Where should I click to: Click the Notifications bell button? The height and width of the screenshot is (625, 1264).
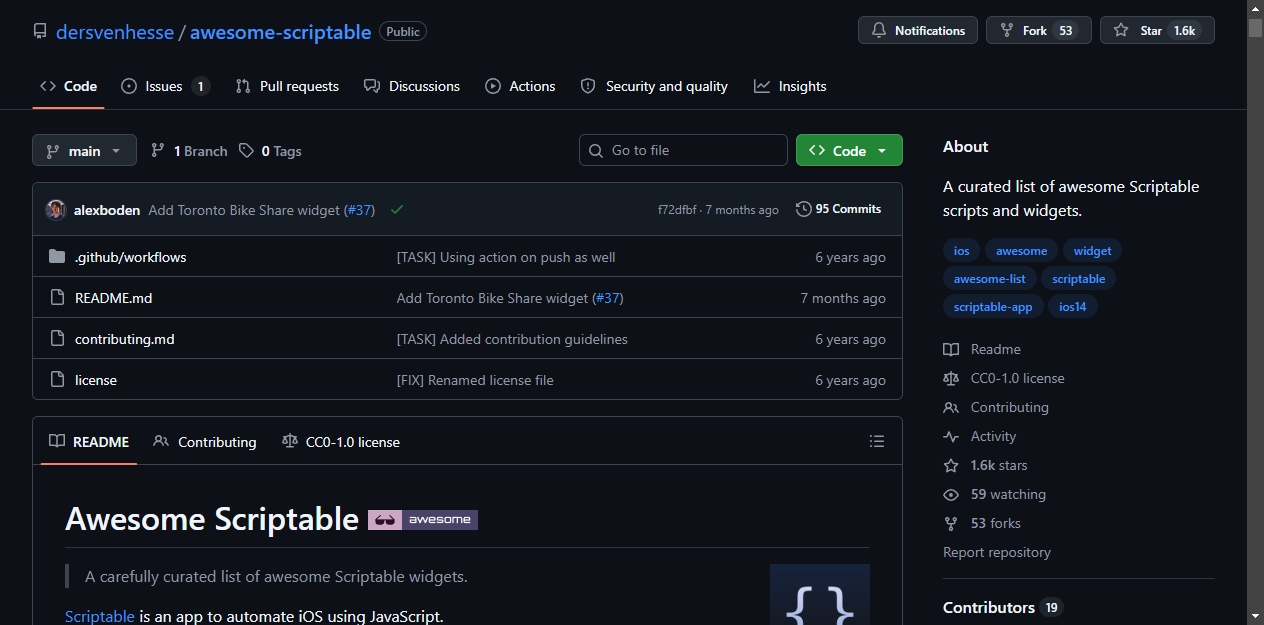pos(918,30)
